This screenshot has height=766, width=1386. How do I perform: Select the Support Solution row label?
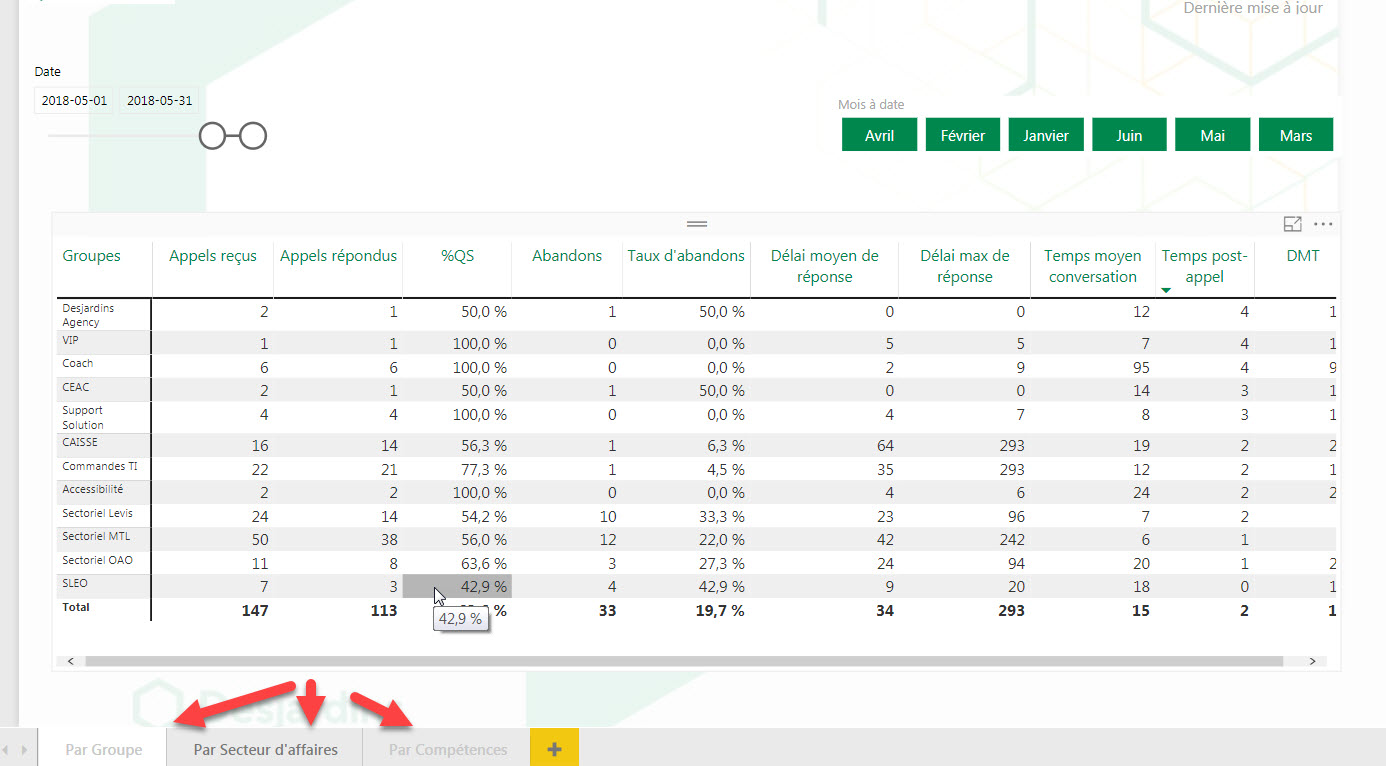coord(83,417)
